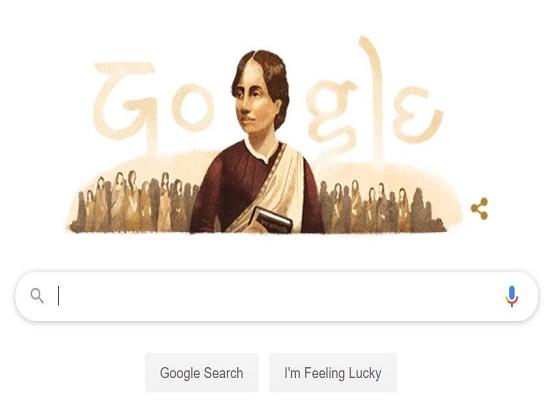Click the first o in doodle logo
This screenshot has height=410, width=550.
(x=192, y=106)
